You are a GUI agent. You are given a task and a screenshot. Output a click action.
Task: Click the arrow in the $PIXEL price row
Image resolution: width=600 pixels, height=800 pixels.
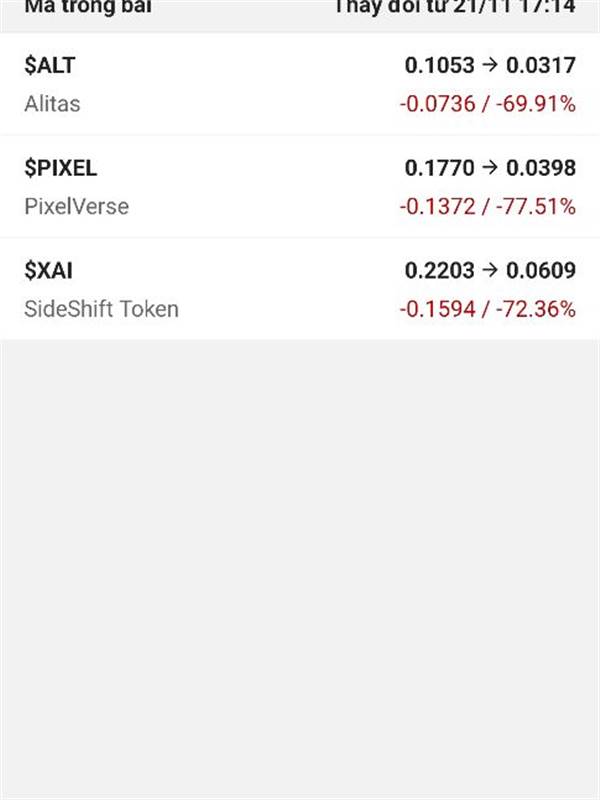490,167
